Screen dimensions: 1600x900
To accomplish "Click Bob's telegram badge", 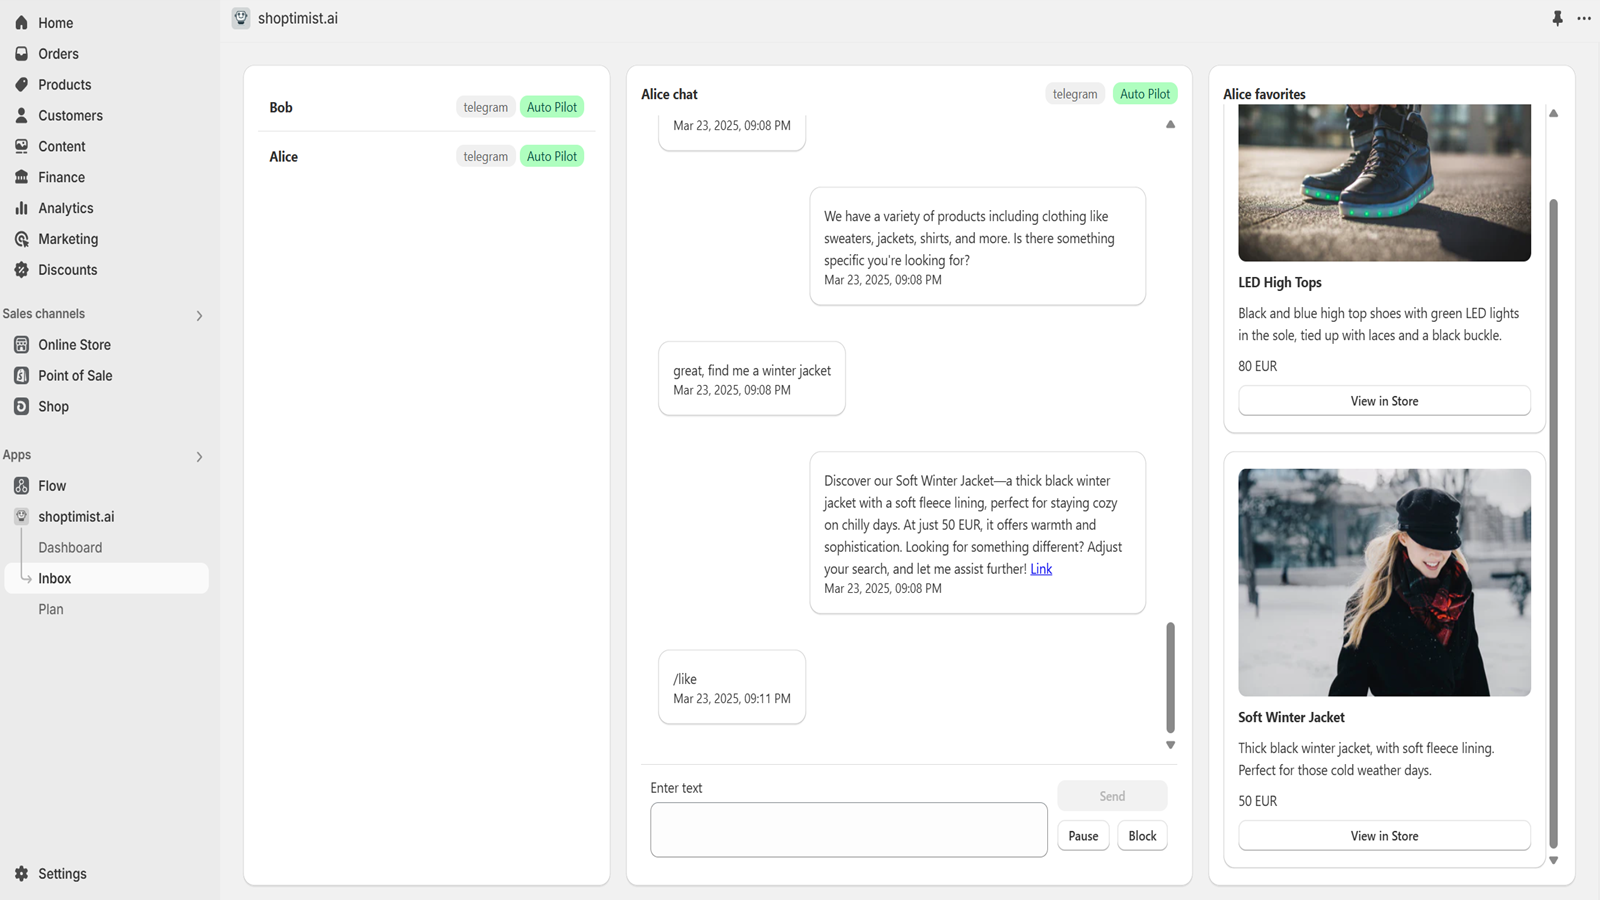I will point(486,107).
